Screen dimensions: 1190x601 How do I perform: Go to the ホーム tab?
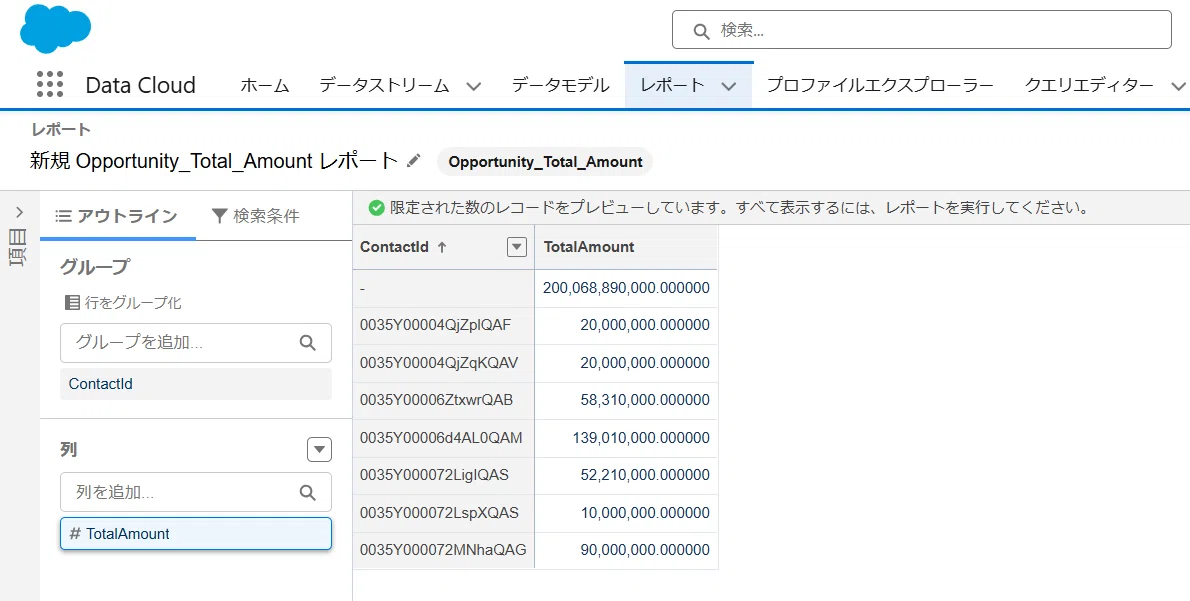pyautogui.click(x=265, y=85)
